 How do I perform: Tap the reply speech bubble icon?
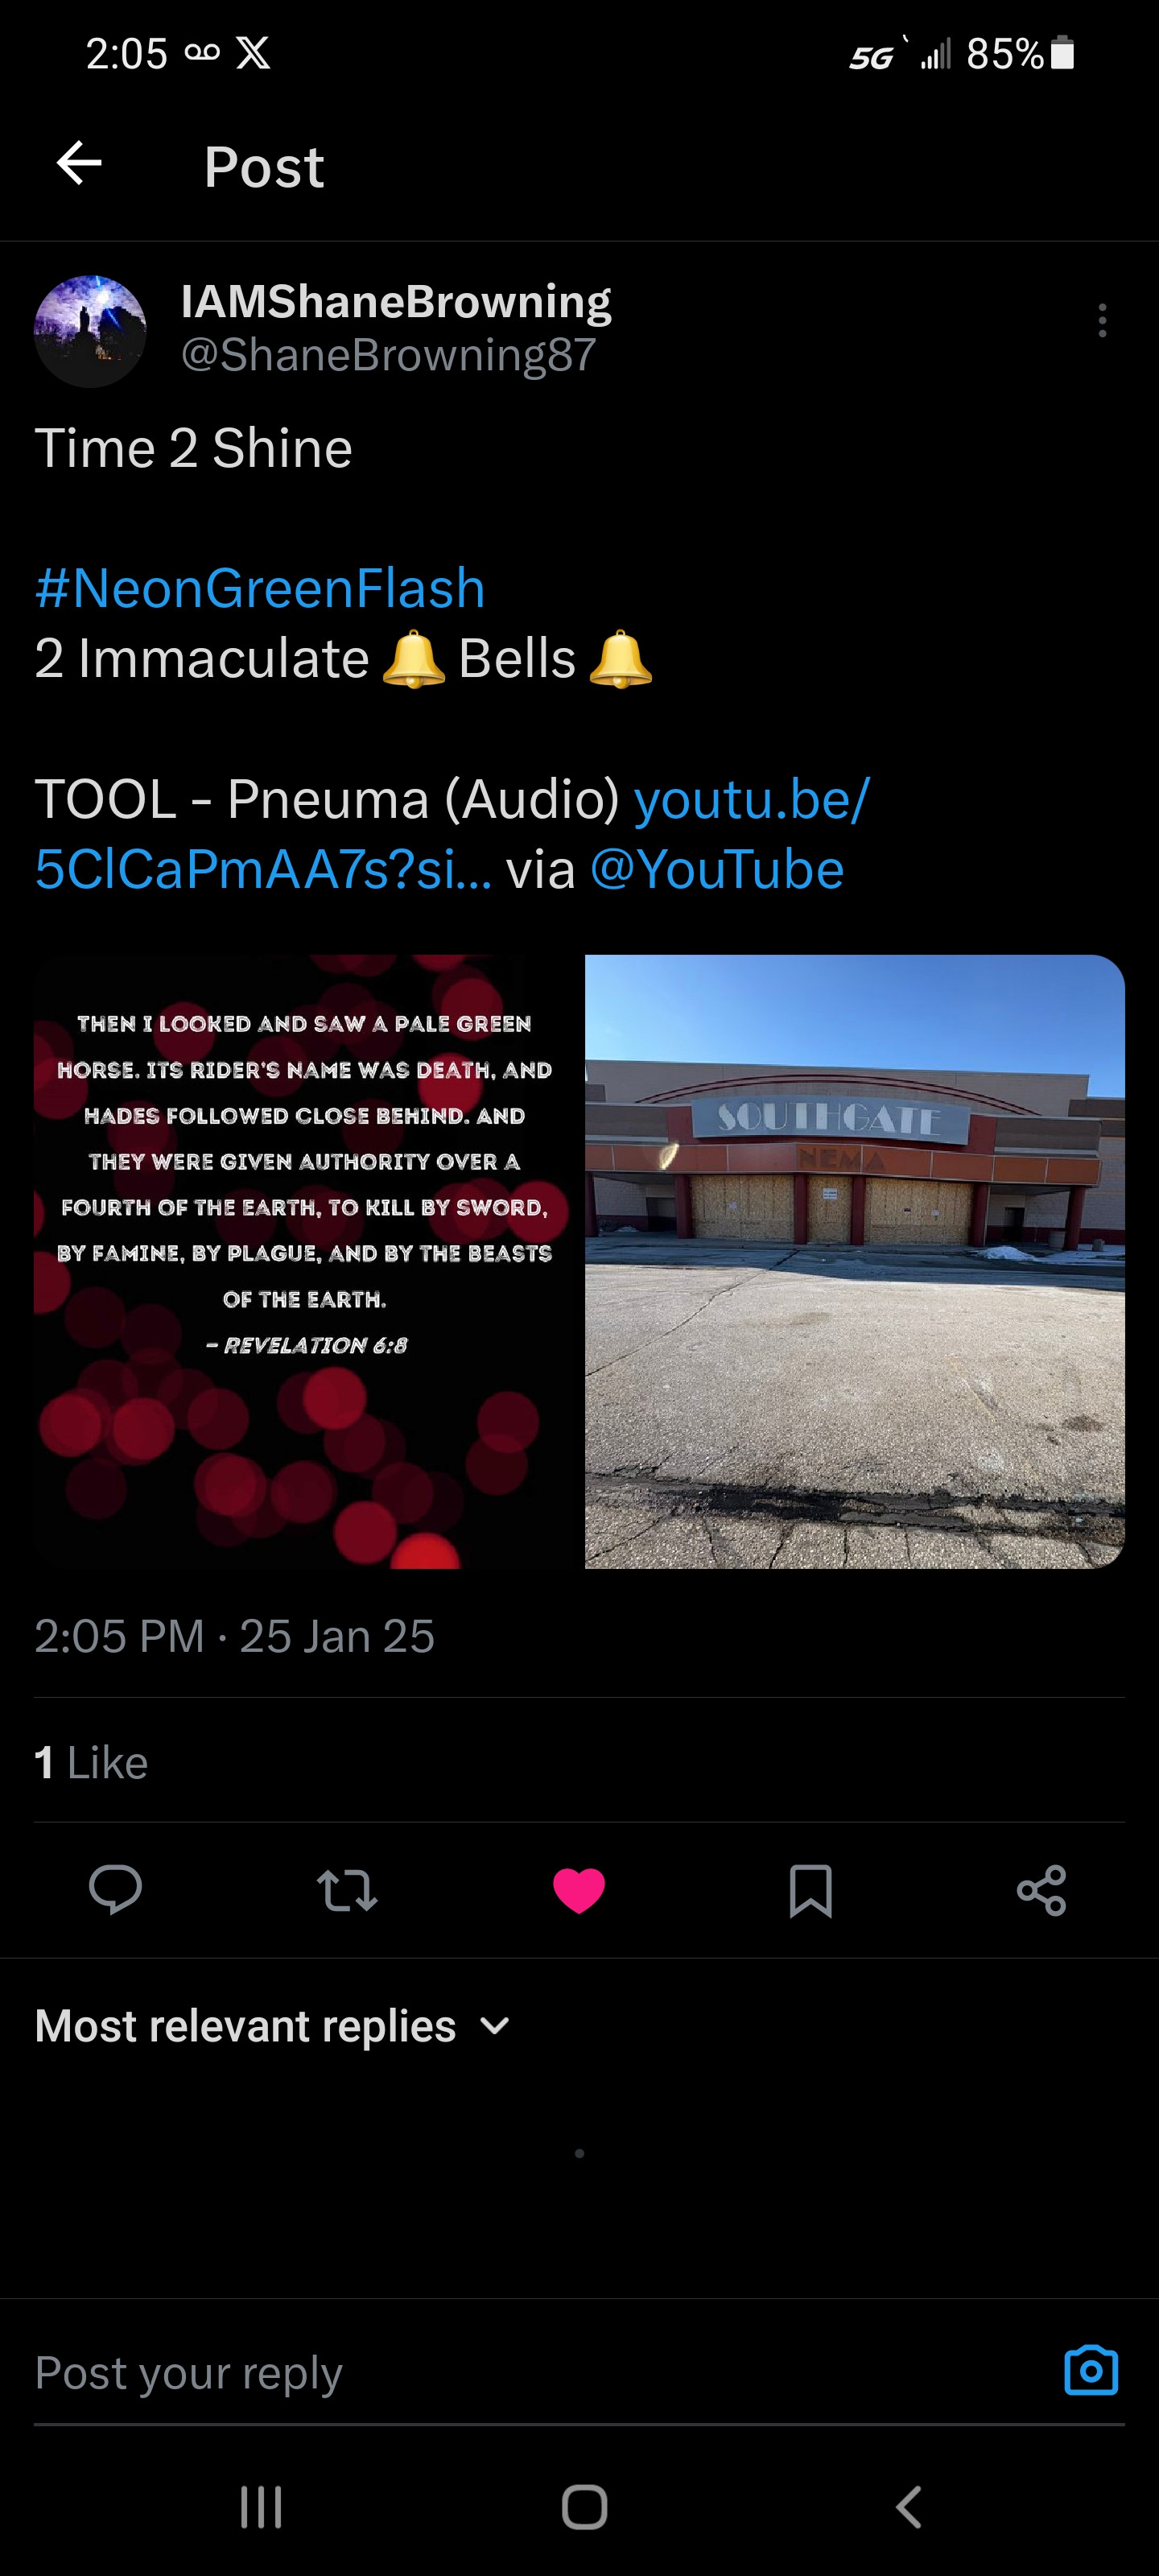pos(115,1889)
